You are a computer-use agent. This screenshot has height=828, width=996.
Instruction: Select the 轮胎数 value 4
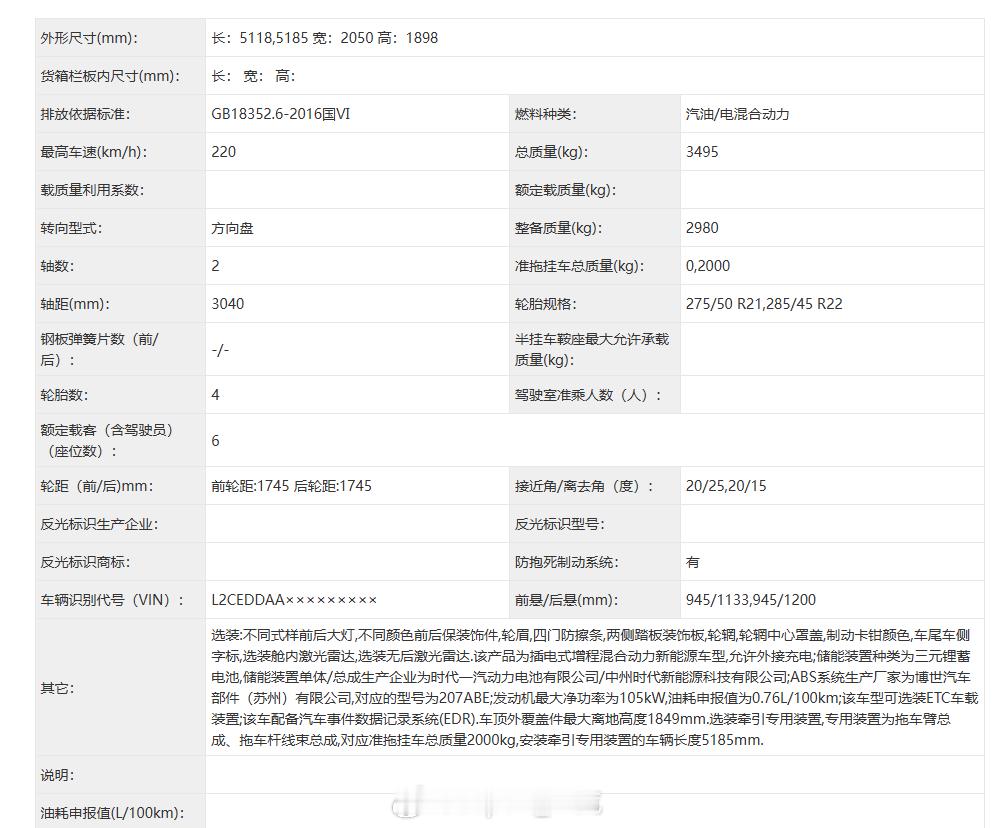tap(215, 395)
